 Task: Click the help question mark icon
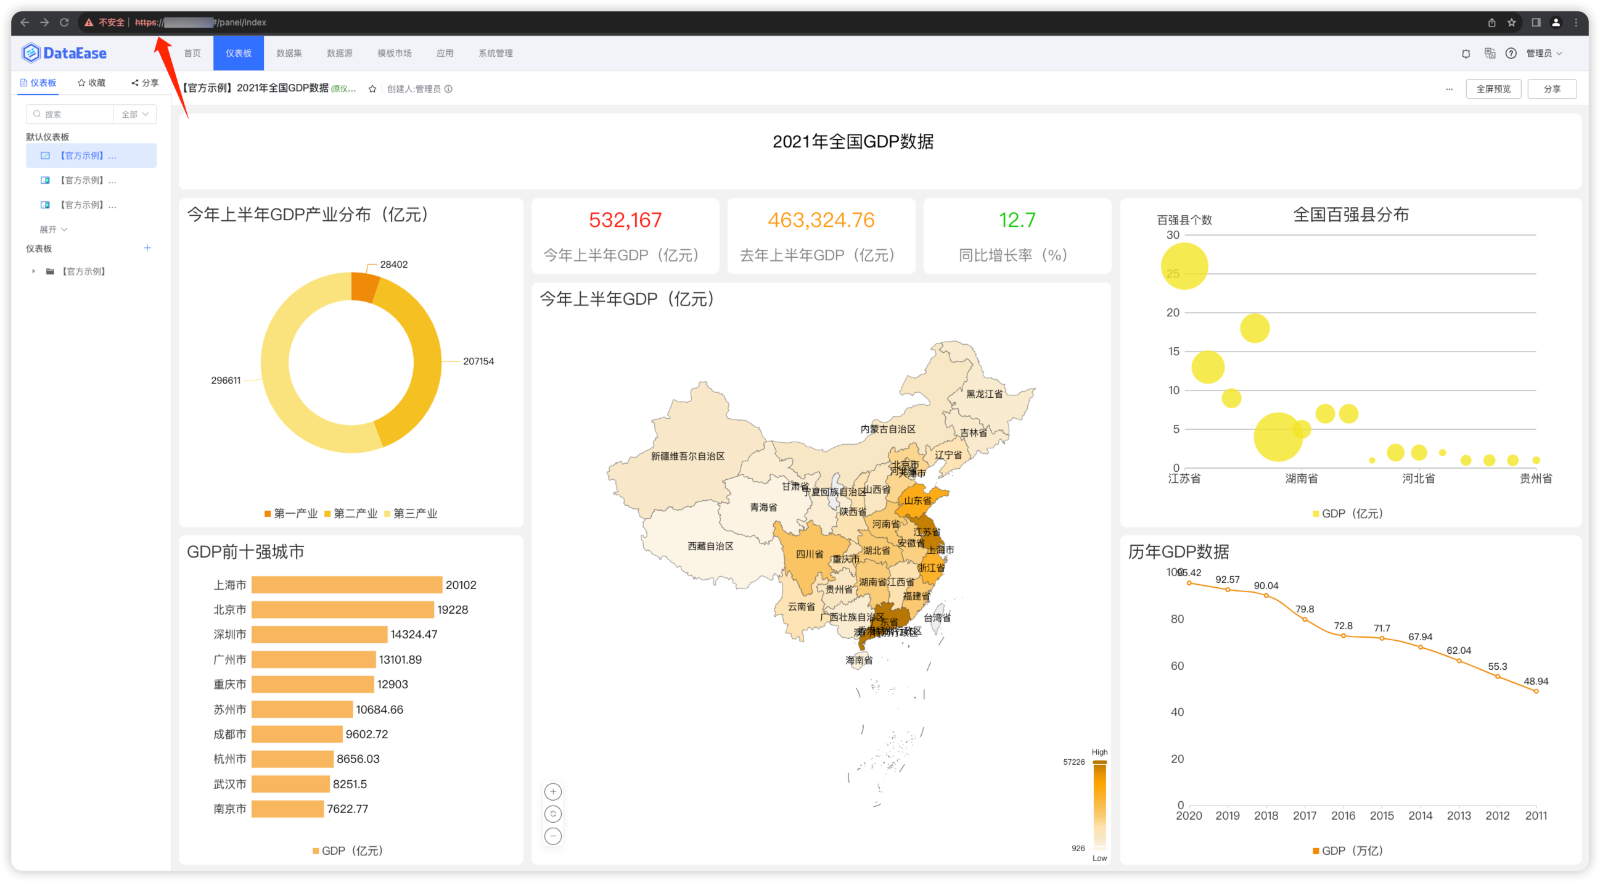coord(1511,53)
